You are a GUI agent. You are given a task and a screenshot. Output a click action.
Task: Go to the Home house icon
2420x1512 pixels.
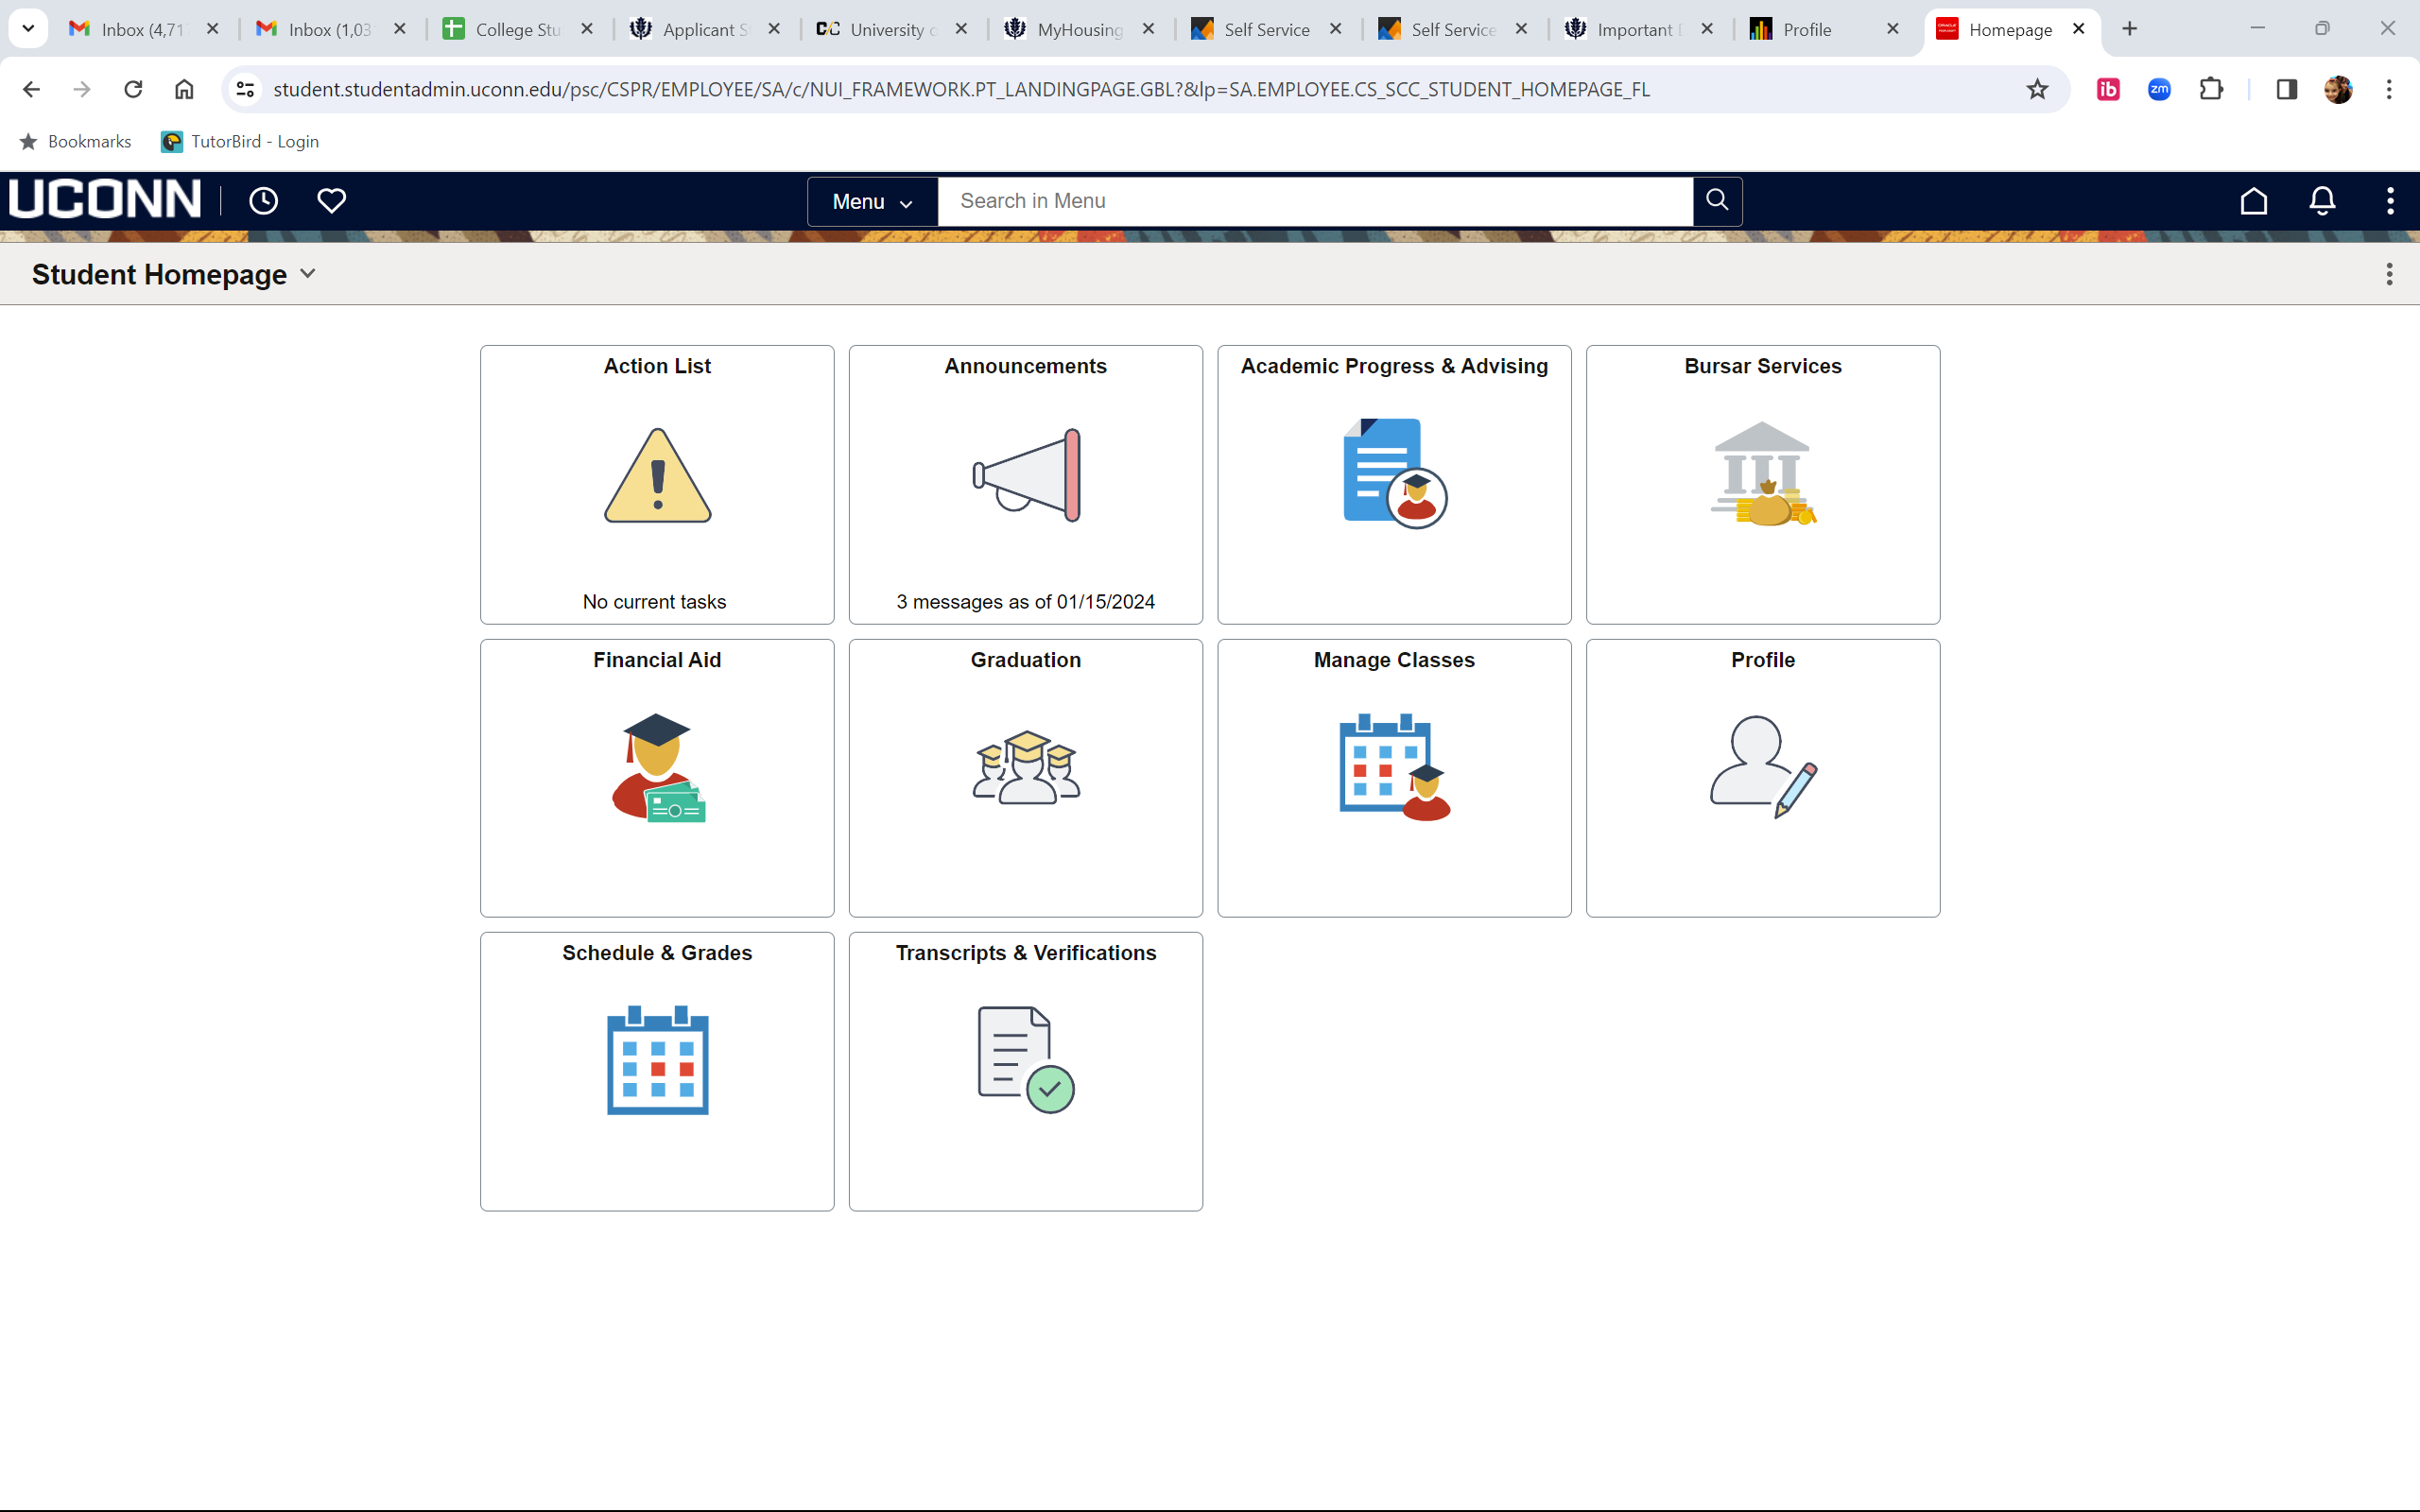[x=2253, y=201]
